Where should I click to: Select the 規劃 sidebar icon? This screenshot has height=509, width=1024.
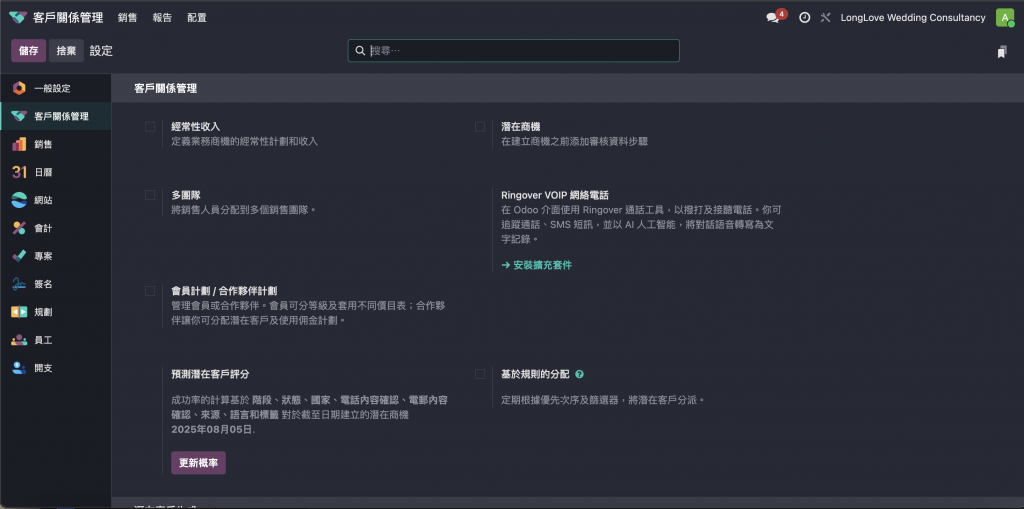pyautogui.click(x=19, y=312)
